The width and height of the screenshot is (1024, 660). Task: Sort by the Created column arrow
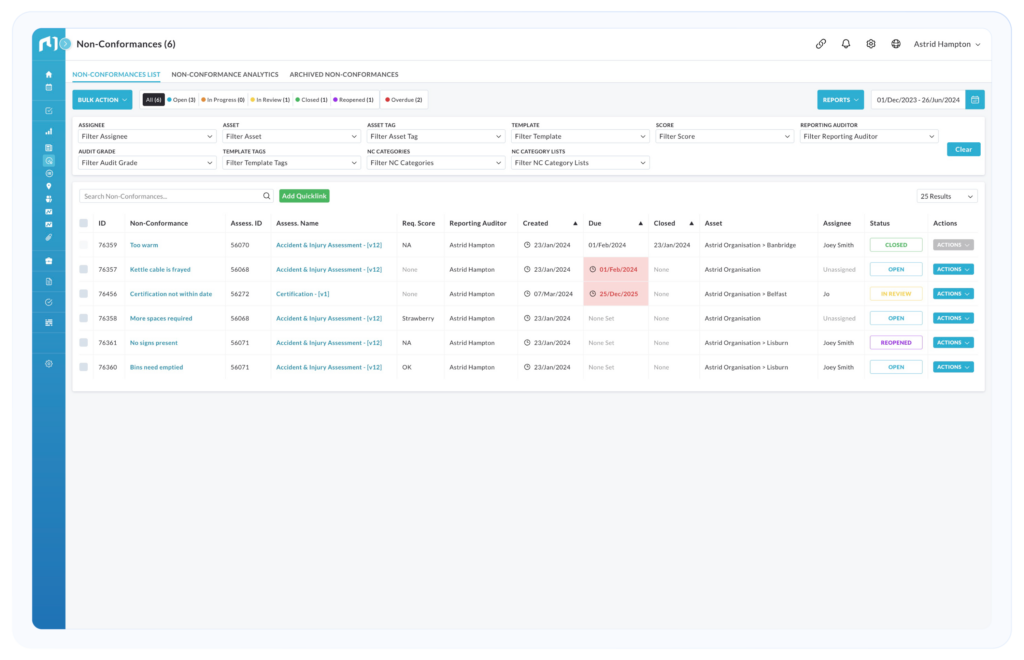[575, 223]
